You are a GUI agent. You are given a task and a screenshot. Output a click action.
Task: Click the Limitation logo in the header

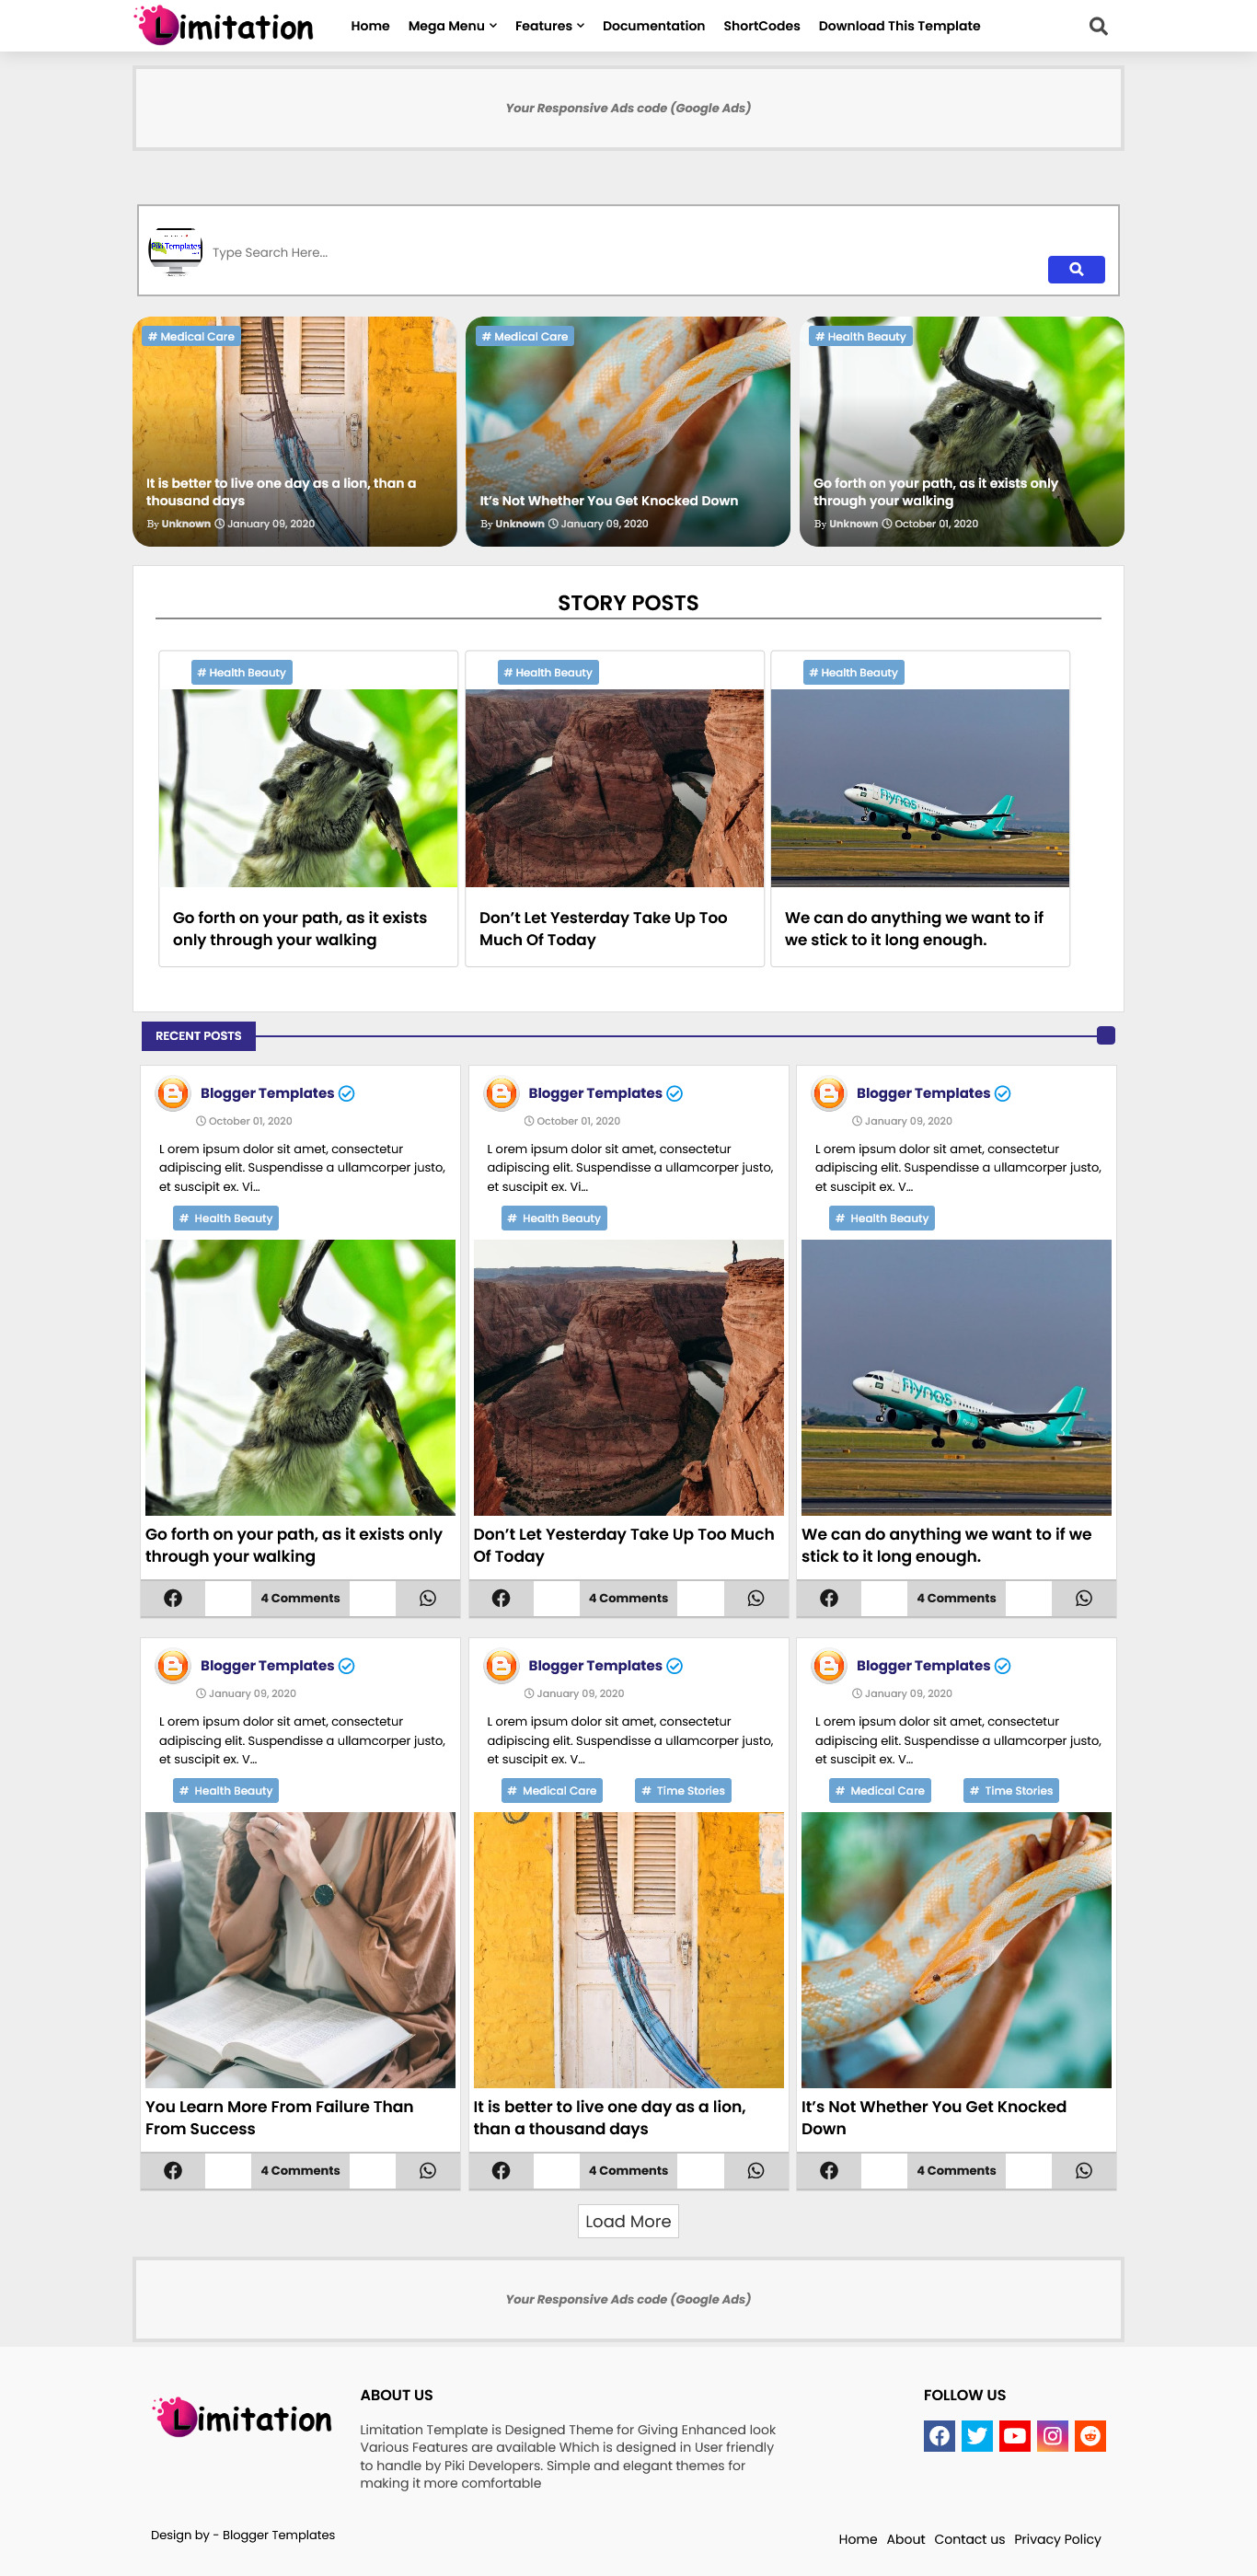coord(224,26)
